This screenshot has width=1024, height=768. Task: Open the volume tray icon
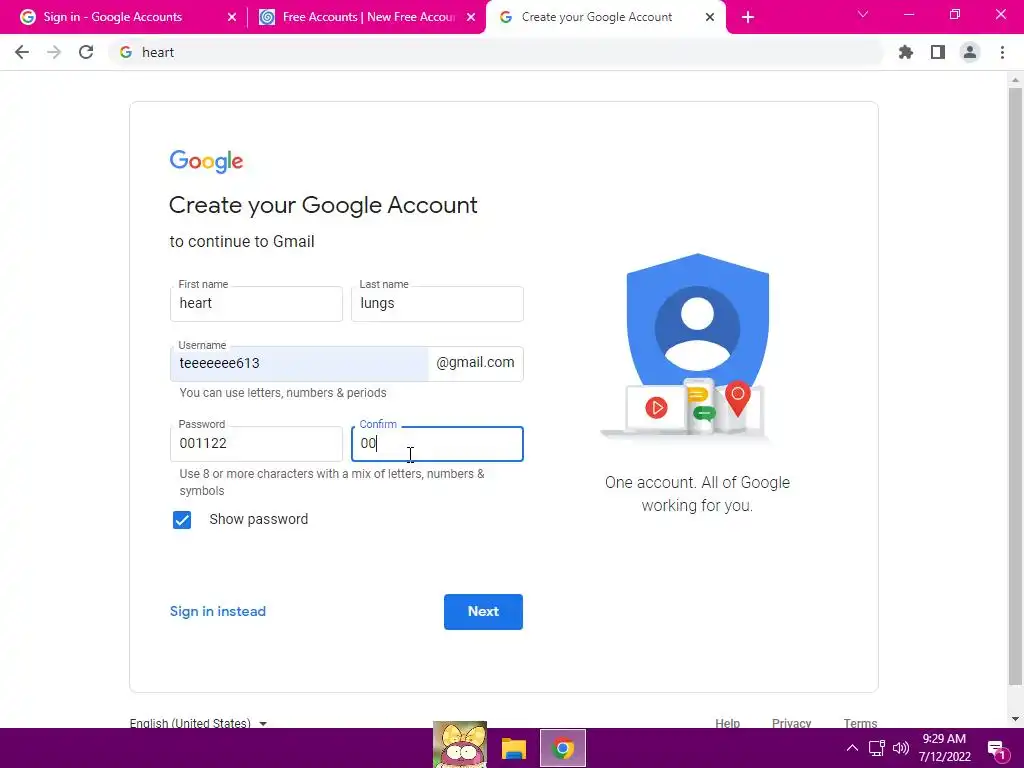click(901, 748)
